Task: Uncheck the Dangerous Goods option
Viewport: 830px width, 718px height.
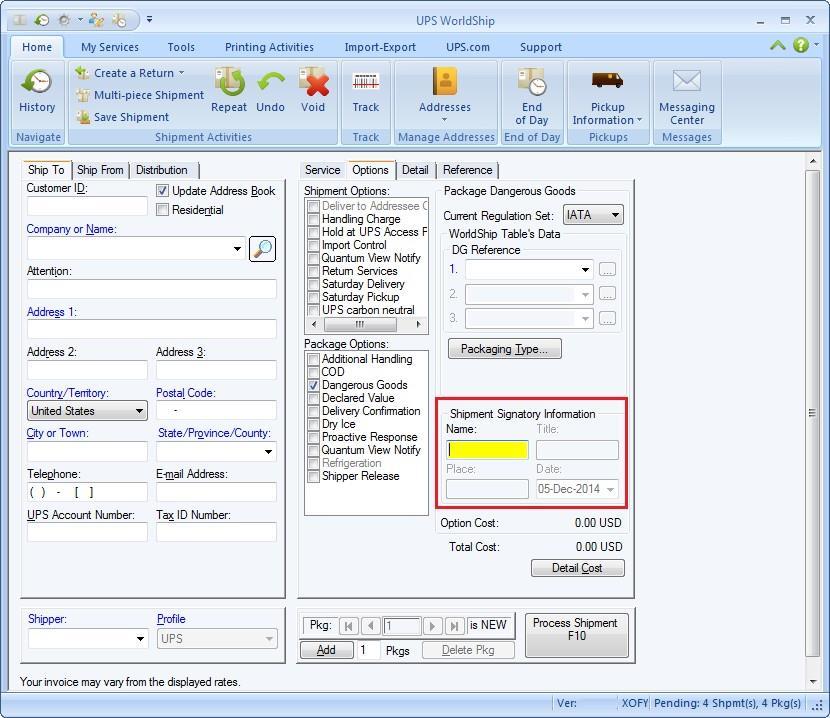Action: (x=313, y=385)
